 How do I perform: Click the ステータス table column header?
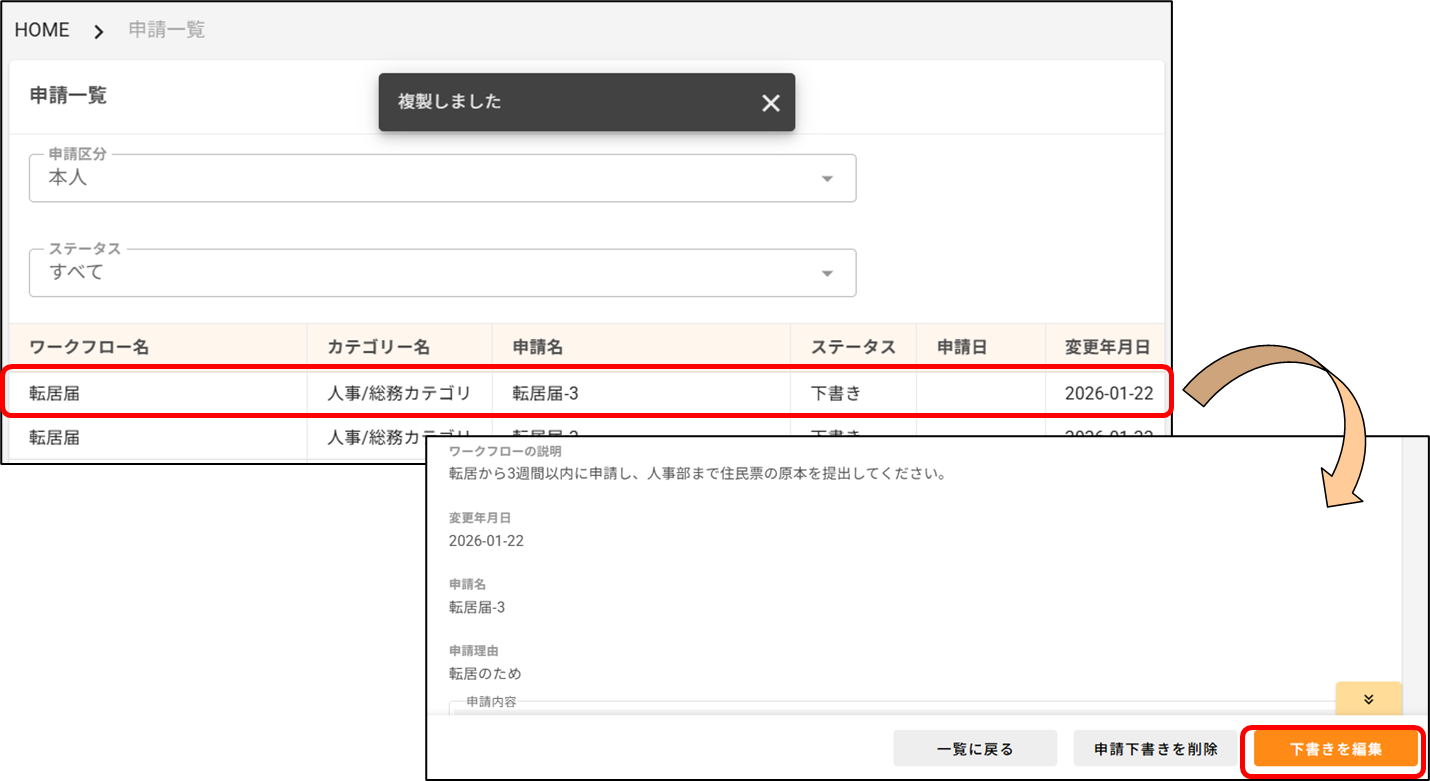pos(852,347)
